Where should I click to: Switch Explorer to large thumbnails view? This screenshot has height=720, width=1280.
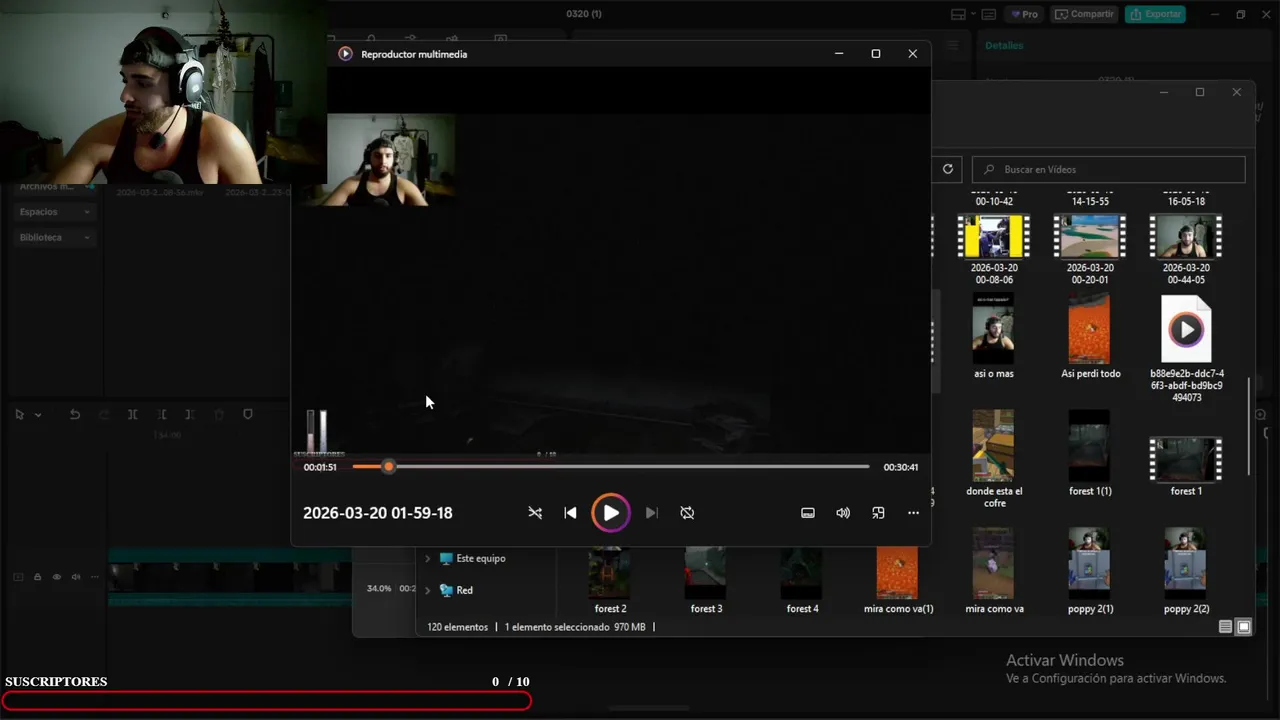click(1244, 627)
